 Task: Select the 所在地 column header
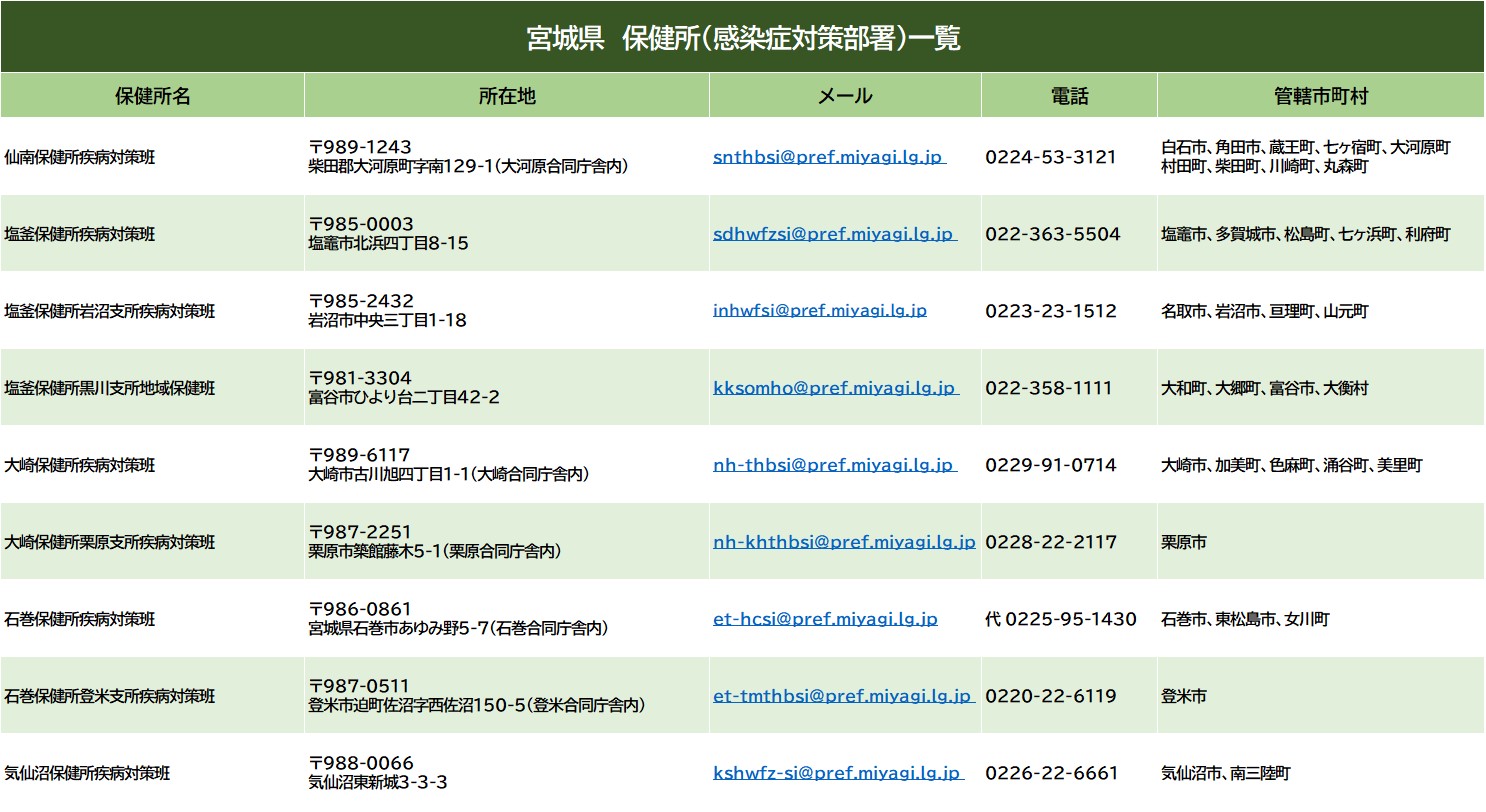pos(507,96)
